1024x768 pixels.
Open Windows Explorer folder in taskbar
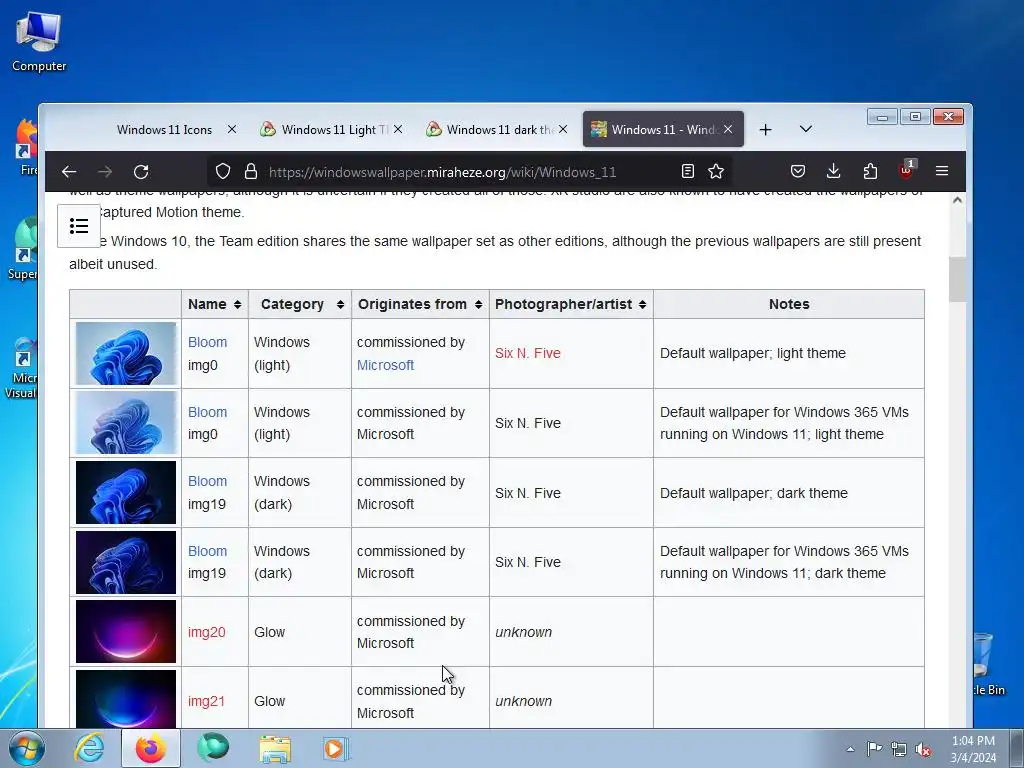coord(275,748)
